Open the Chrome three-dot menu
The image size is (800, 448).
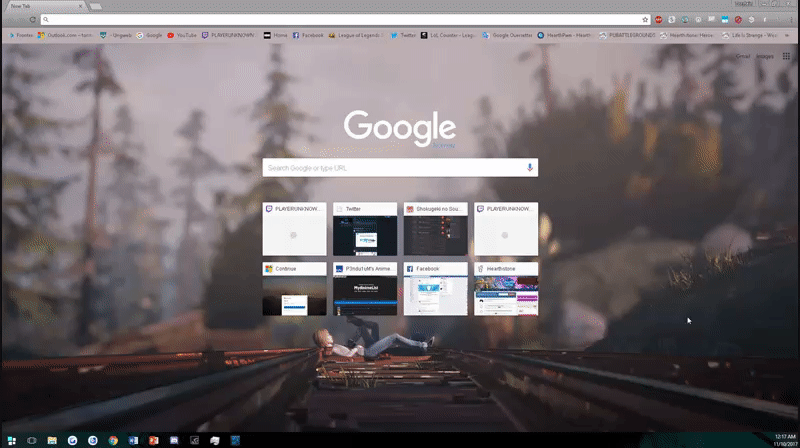(x=791, y=20)
